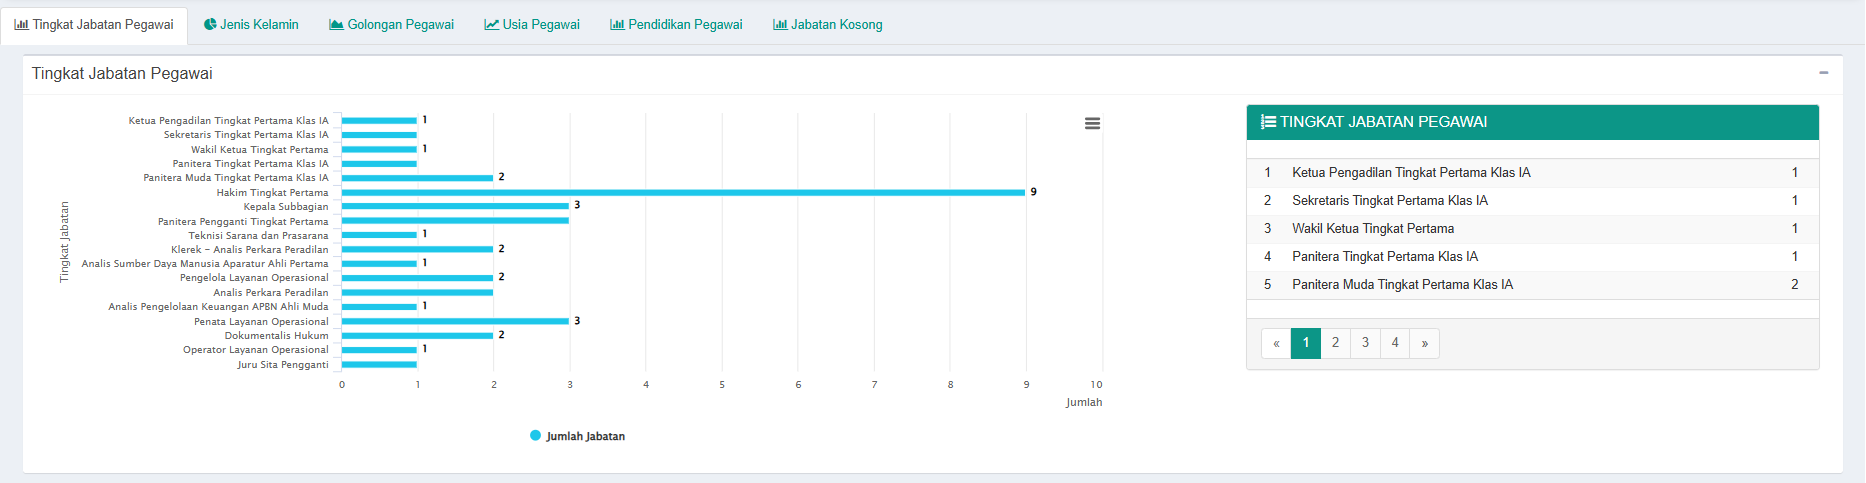
Task: Click the Penata Layanan Operasional bar
Action: point(455,321)
